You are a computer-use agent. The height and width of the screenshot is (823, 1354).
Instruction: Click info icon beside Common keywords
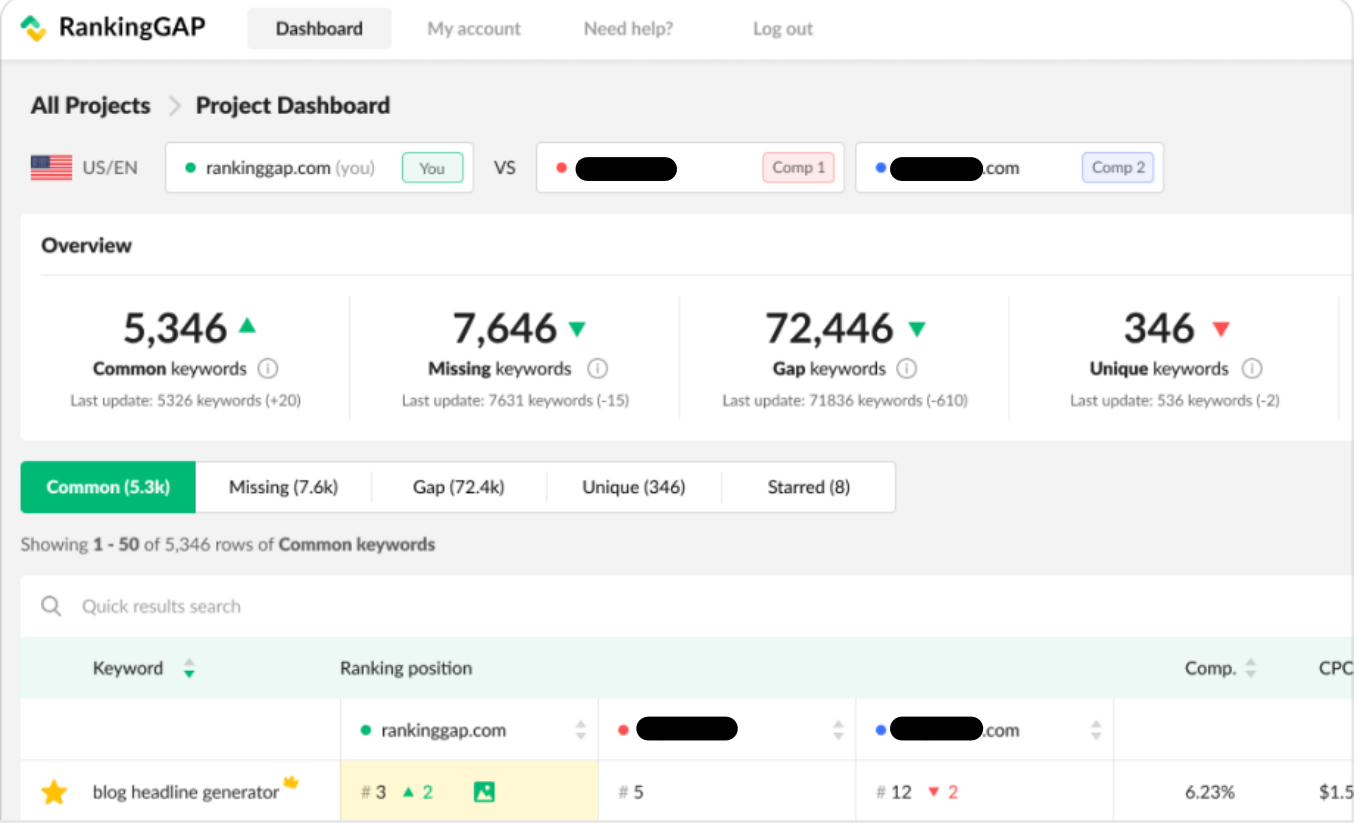[x=267, y=369]
